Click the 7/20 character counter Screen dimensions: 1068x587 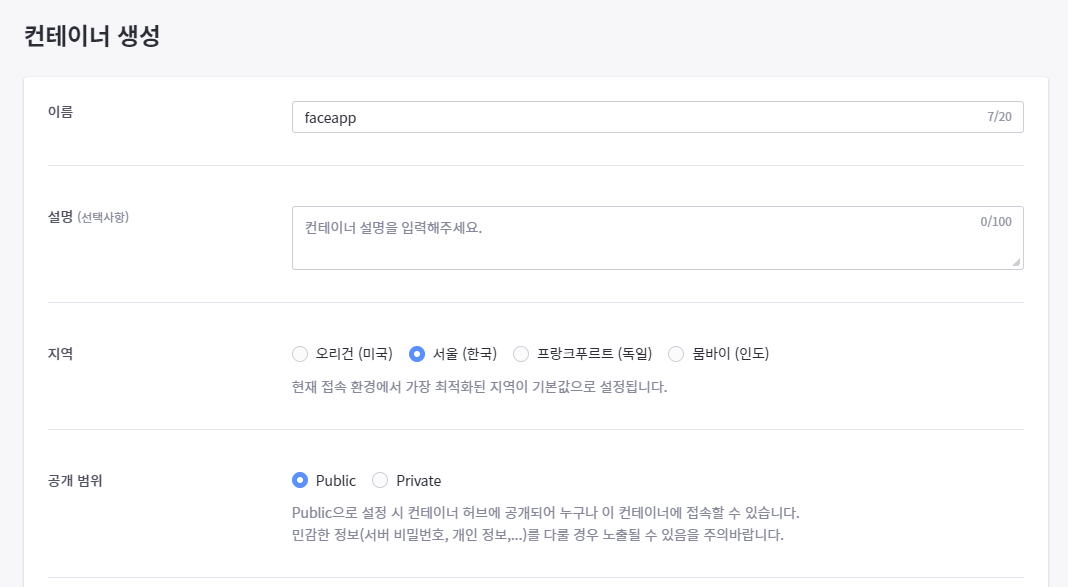(999, 116)
